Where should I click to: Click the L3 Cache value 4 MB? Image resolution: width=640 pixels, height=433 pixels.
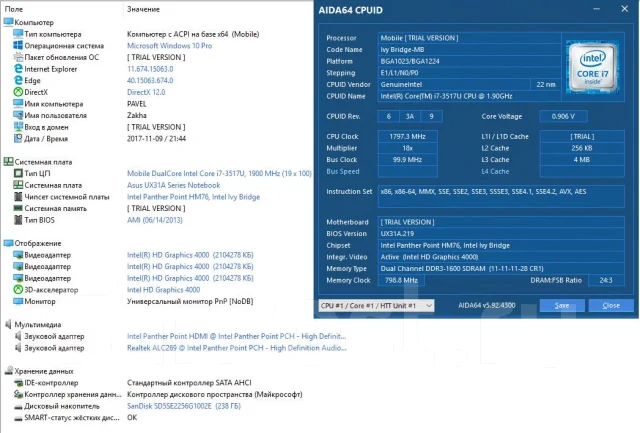(582, 160)
